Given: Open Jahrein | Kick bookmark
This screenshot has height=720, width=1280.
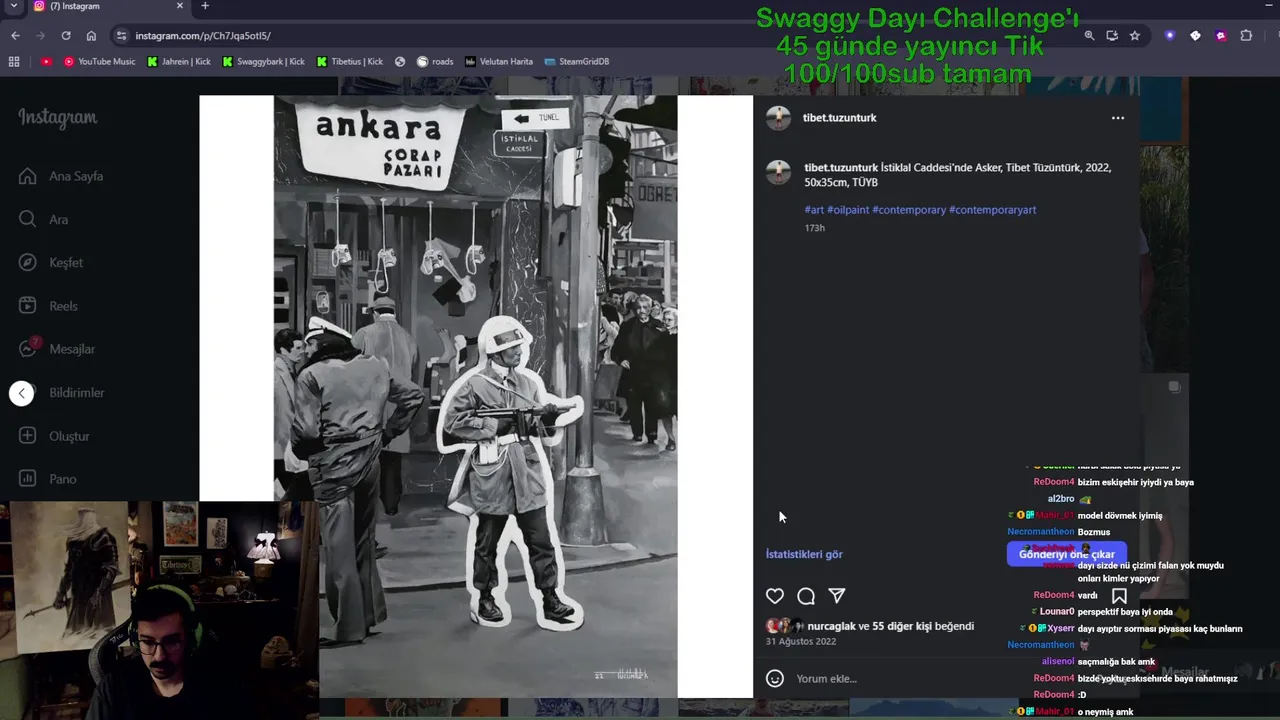Looking at the screenshot, I should click(180, 61).
